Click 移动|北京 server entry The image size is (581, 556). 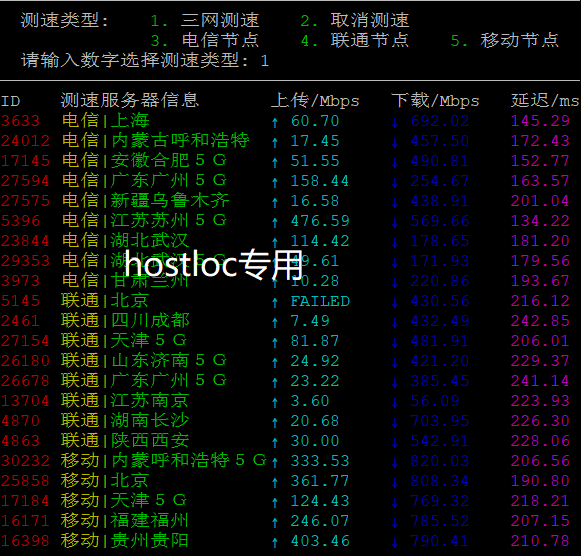[x=105, y=481]
